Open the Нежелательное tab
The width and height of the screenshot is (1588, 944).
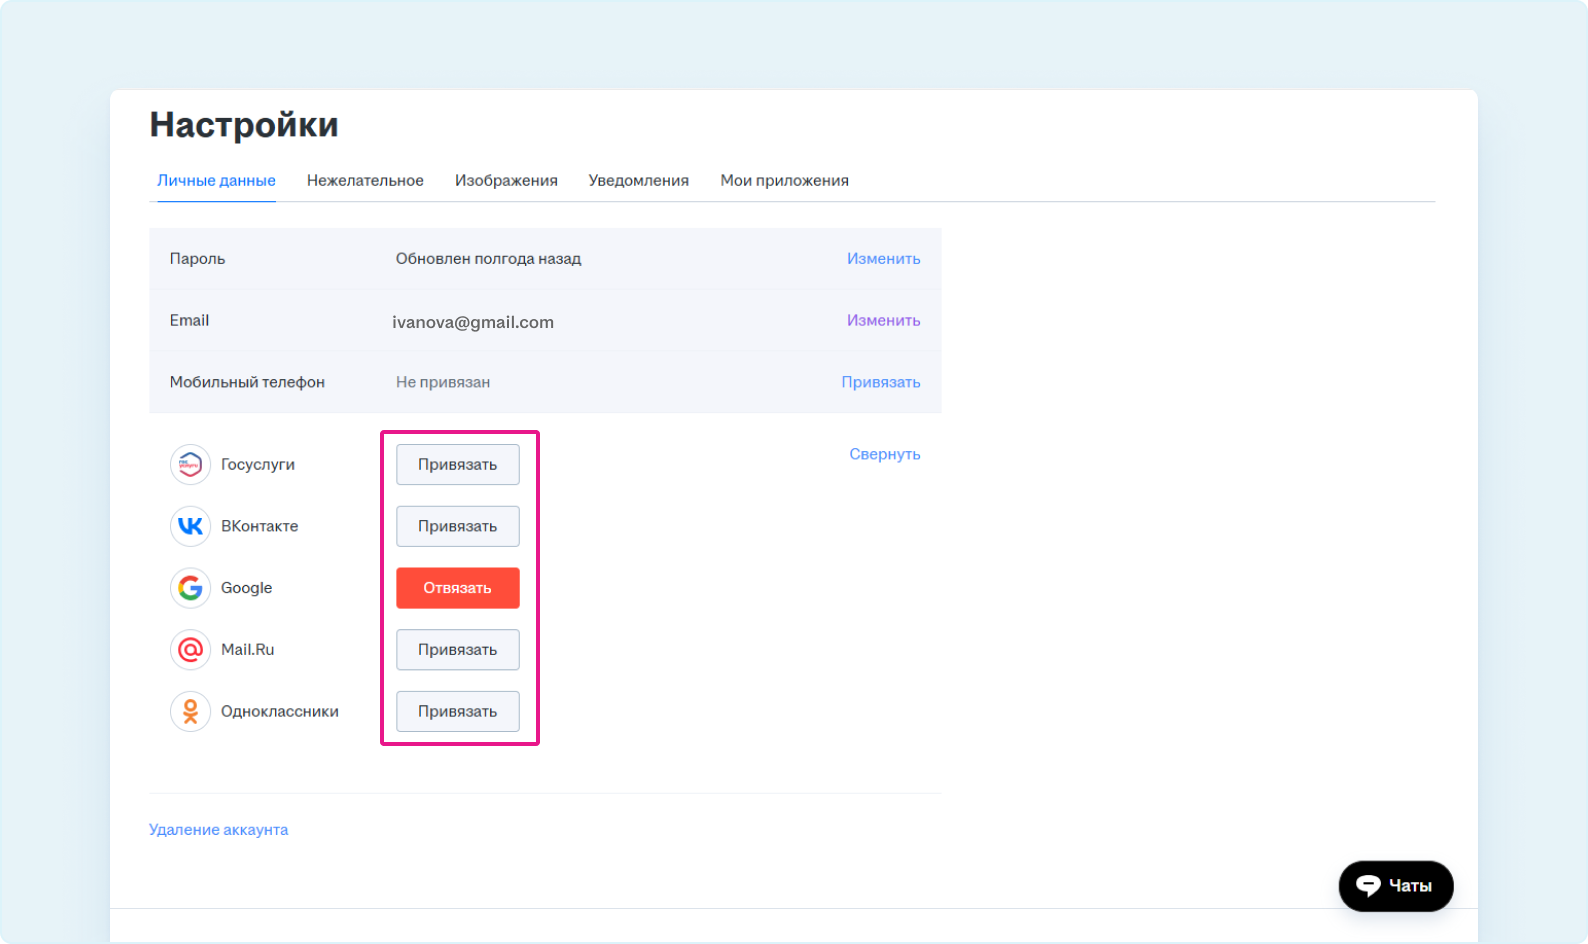tap(365, 180)
